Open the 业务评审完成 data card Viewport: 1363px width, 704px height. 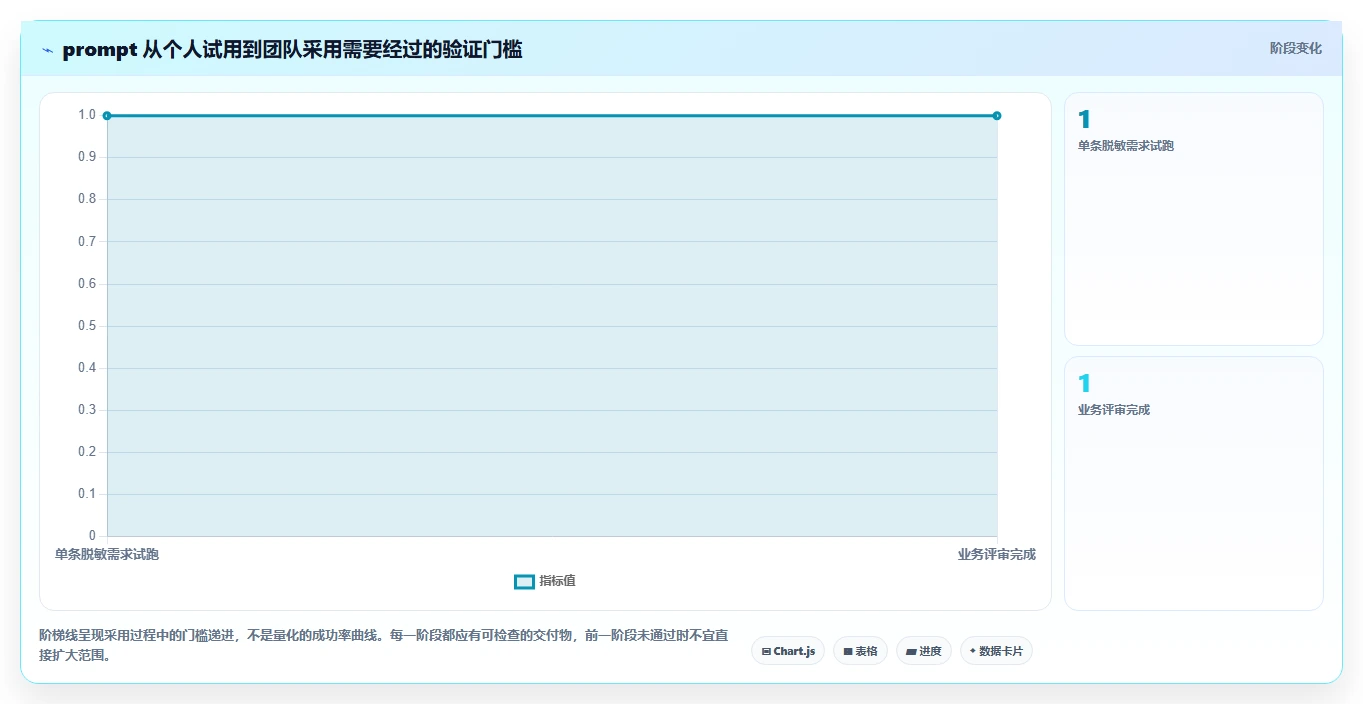point(1193,483)
